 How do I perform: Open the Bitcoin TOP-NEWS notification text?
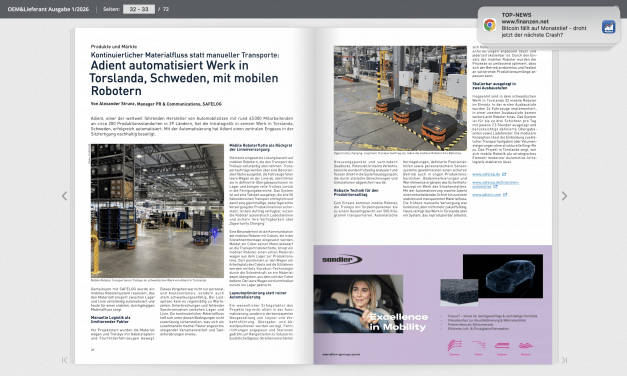pyautogui.click(x=543, y=25)
